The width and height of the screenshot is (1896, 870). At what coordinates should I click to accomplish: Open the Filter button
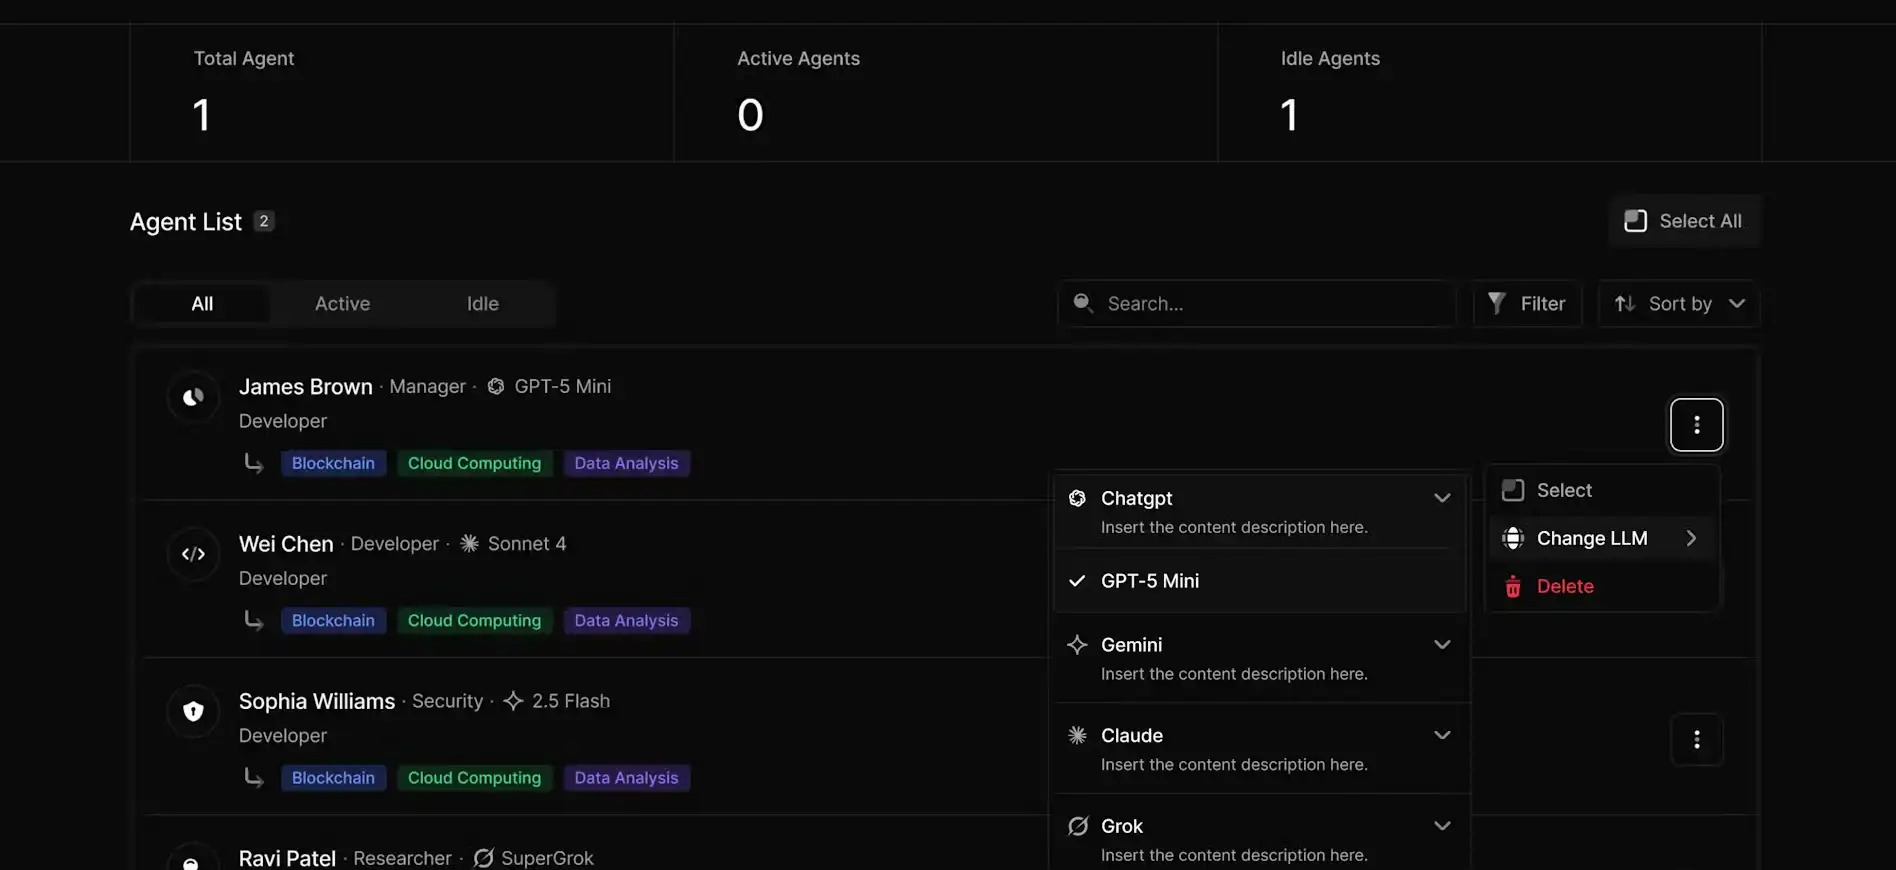coord(1526,304)
